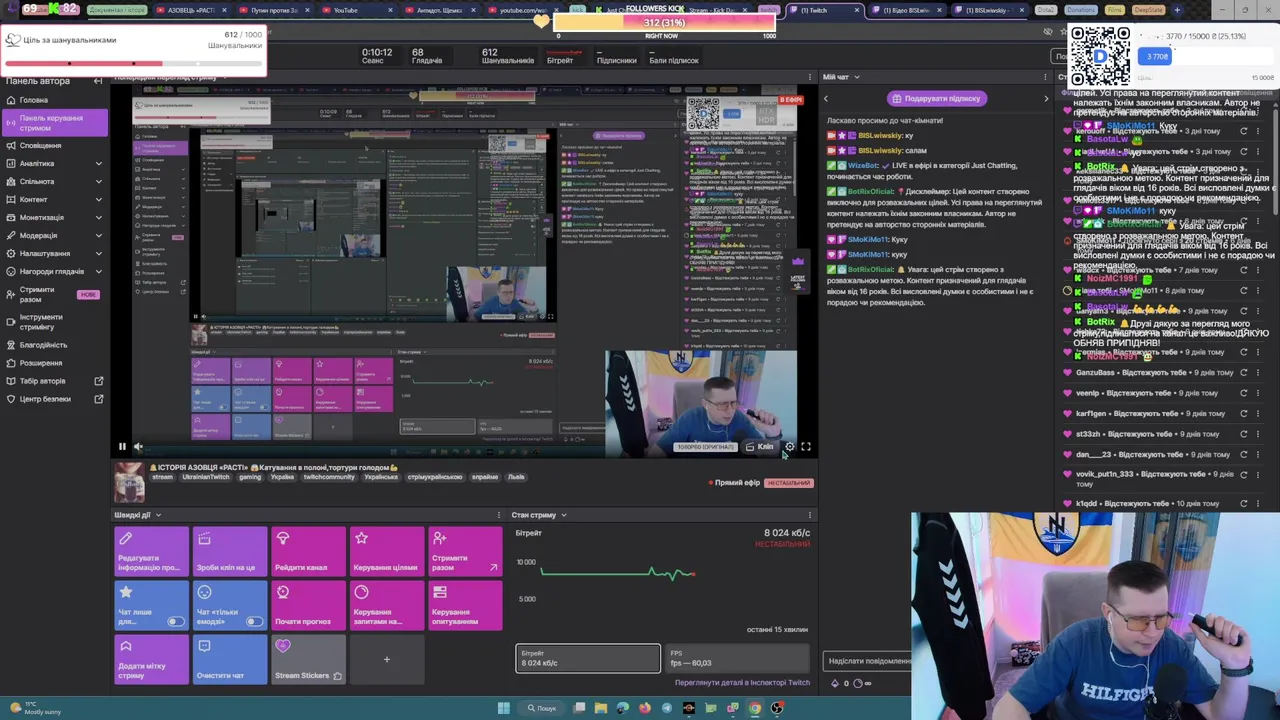Image resolution: width=1280 pixels, height=720 pixels.
Task: Open Розширення in the sidebar
Action: (x=54, y=363)
